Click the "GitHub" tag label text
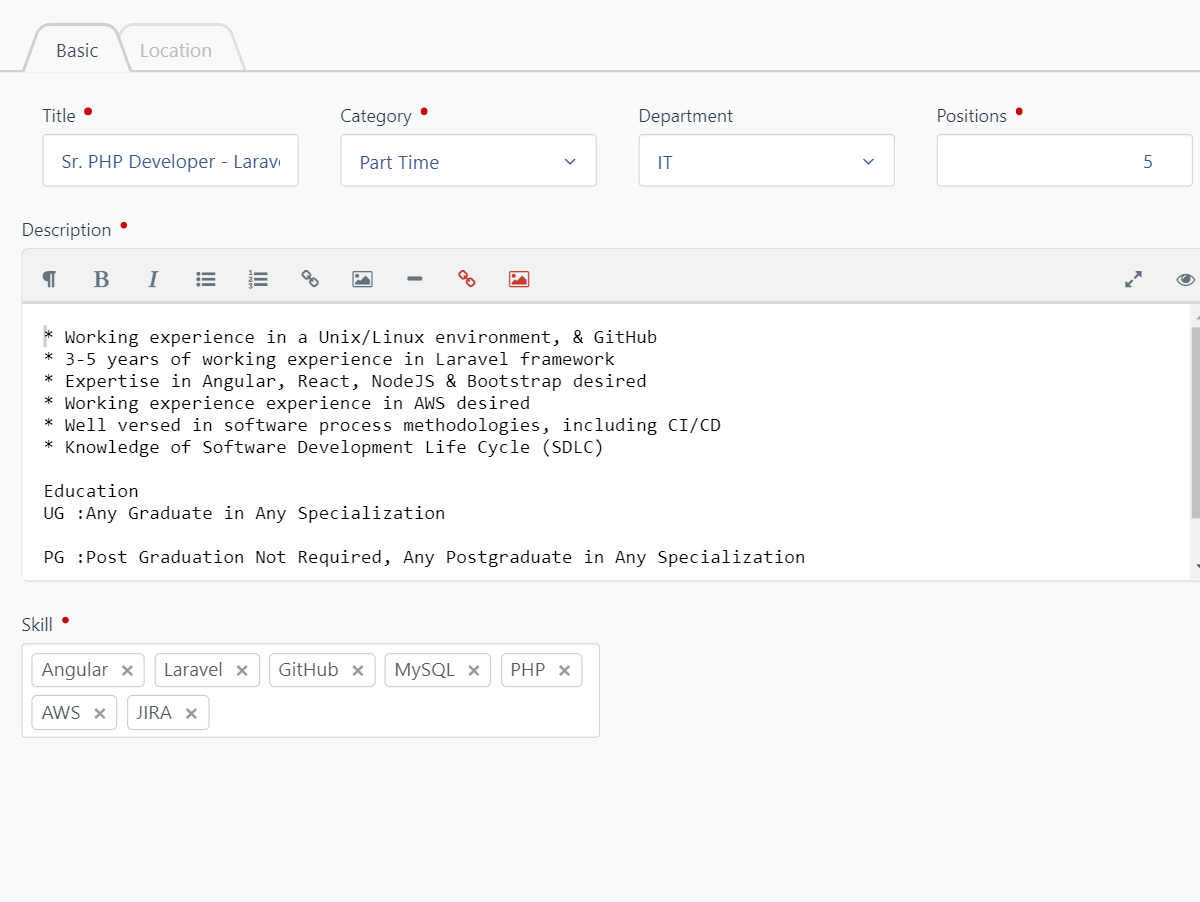The image size is (1200, 902). click(308, 670)
